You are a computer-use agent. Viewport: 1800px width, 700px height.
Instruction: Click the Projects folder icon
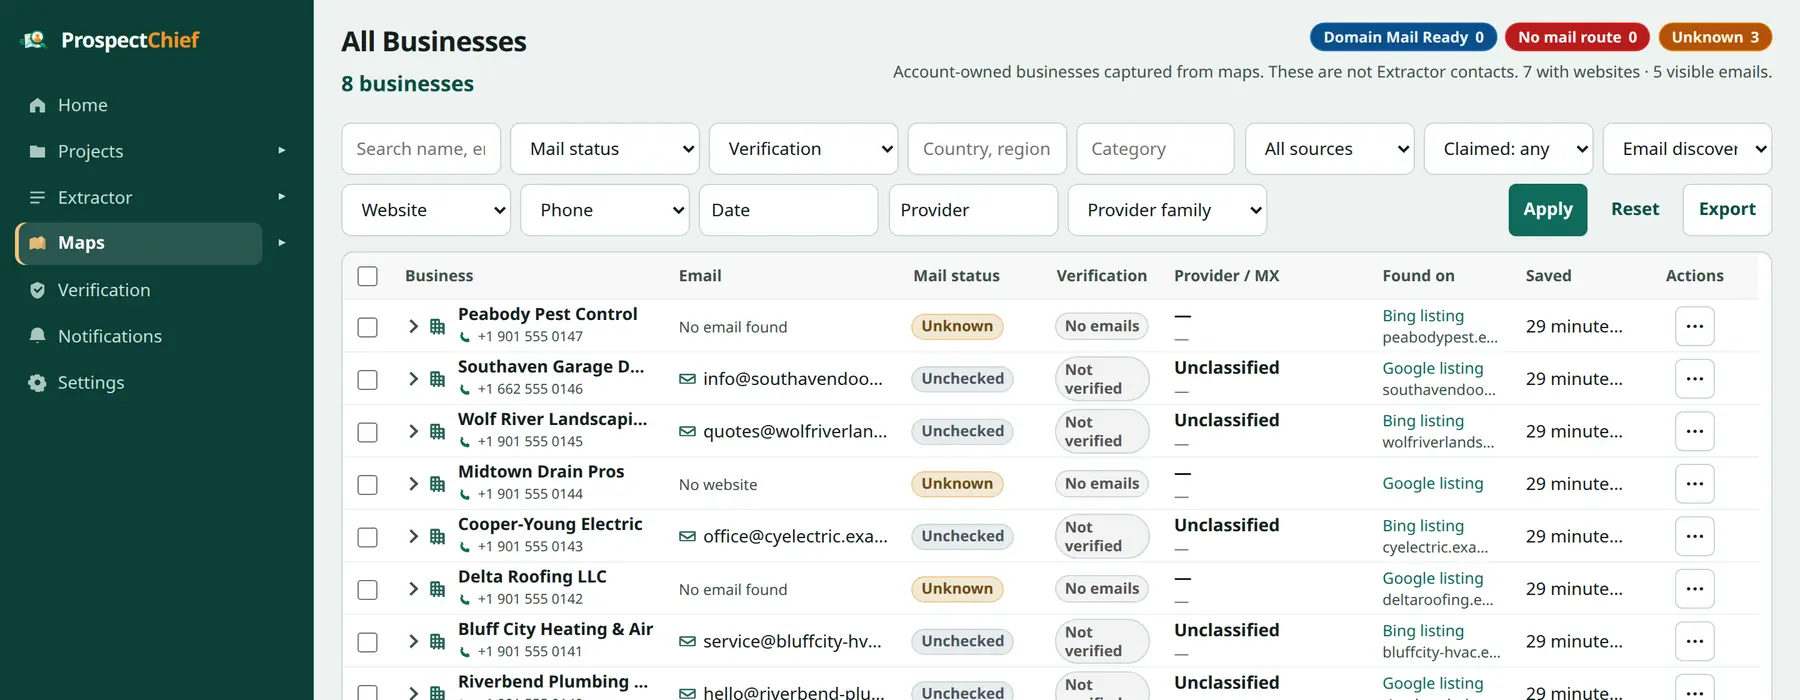tap(38, 151)
